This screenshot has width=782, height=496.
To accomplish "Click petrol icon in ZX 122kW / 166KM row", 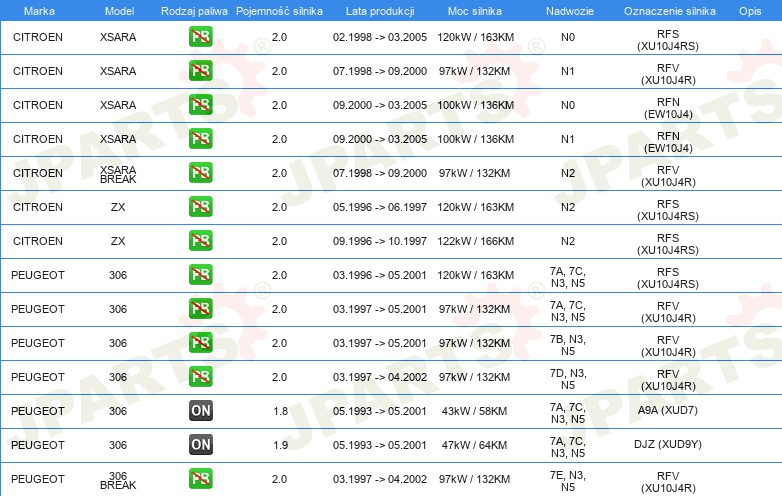I will click(200, 241).
